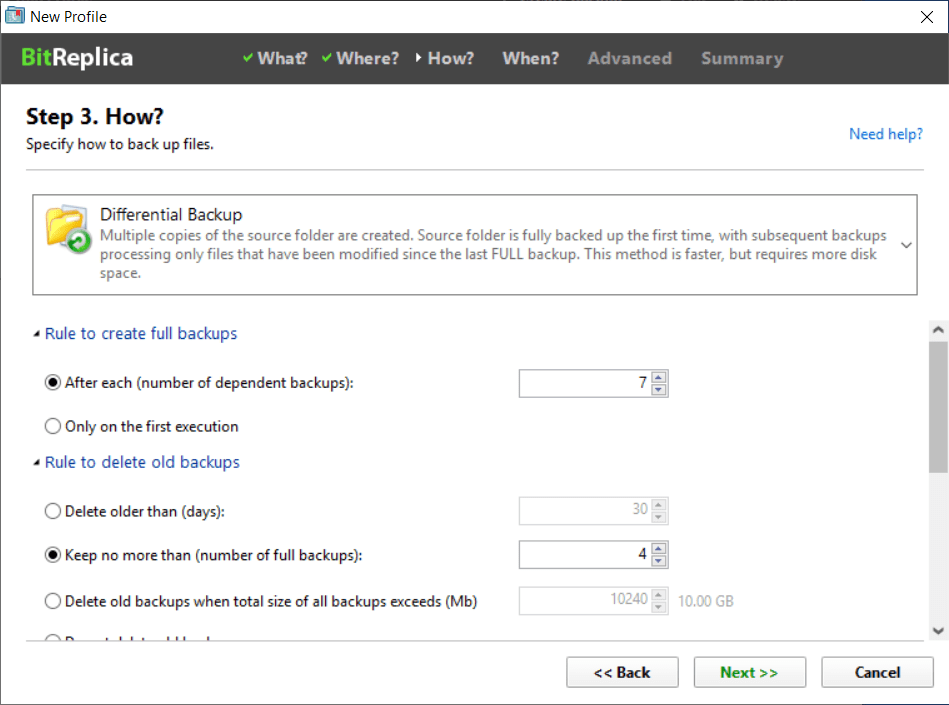Click the days field showing 30

585,511
